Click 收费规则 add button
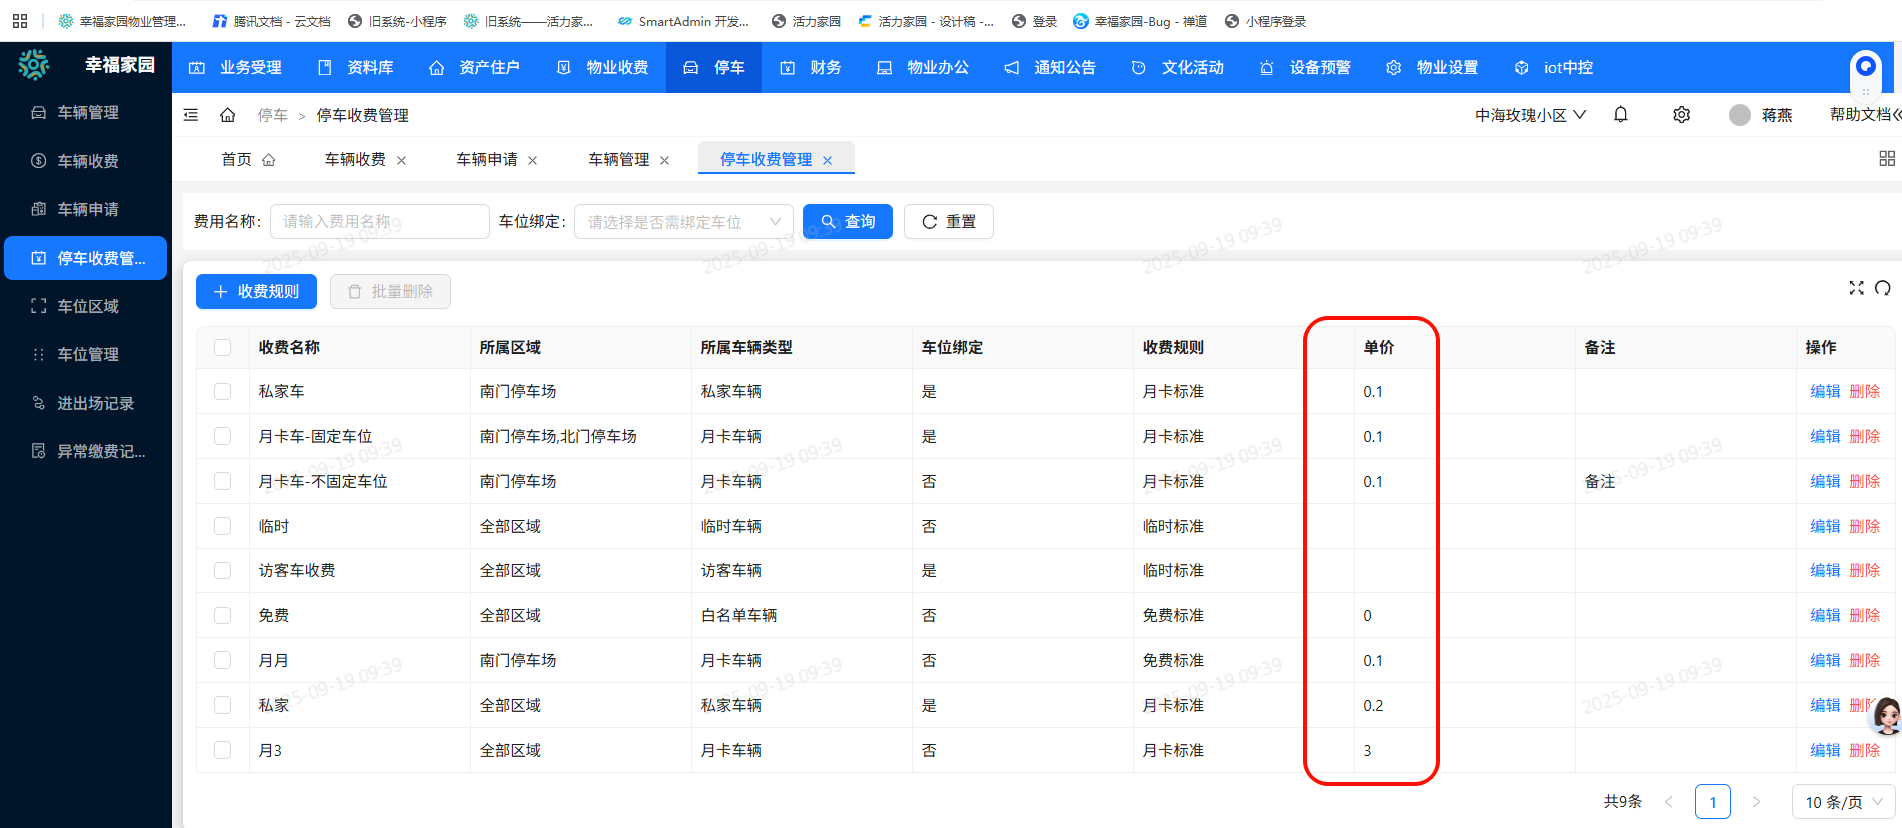Viewport: 1902px width, 828px height. coord(256,291)
